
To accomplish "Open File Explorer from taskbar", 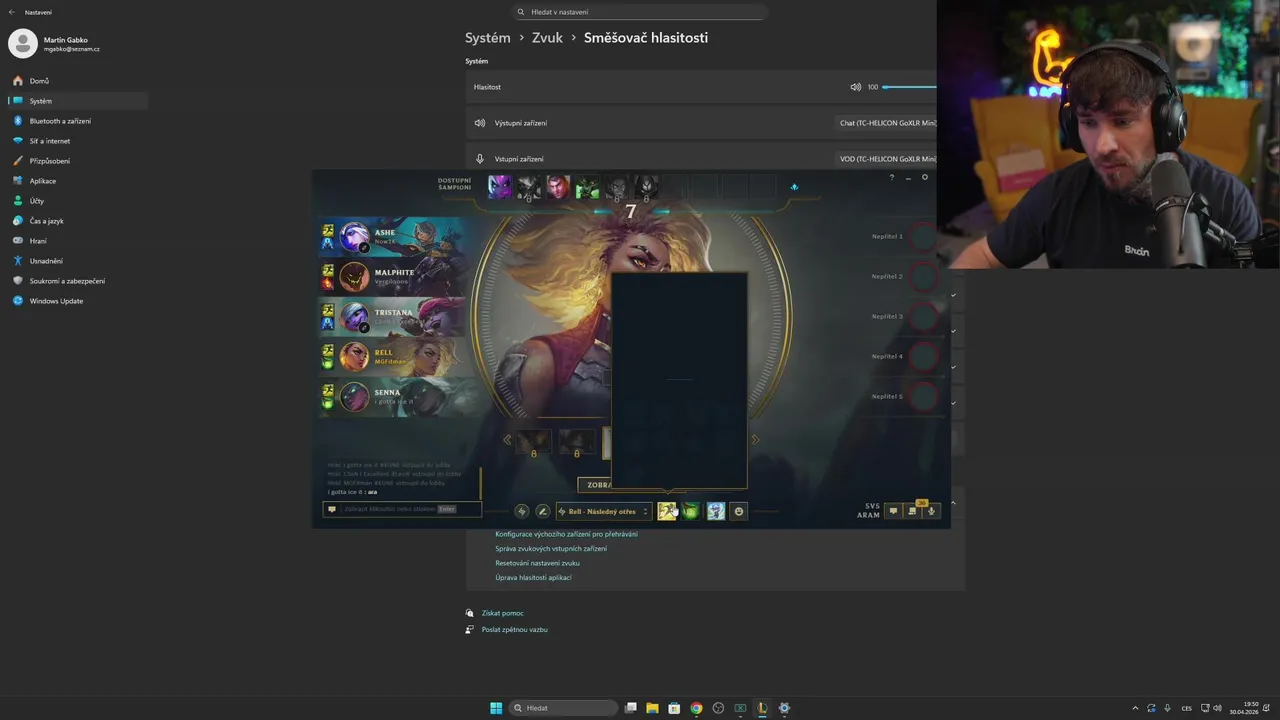I will point(652,708).
